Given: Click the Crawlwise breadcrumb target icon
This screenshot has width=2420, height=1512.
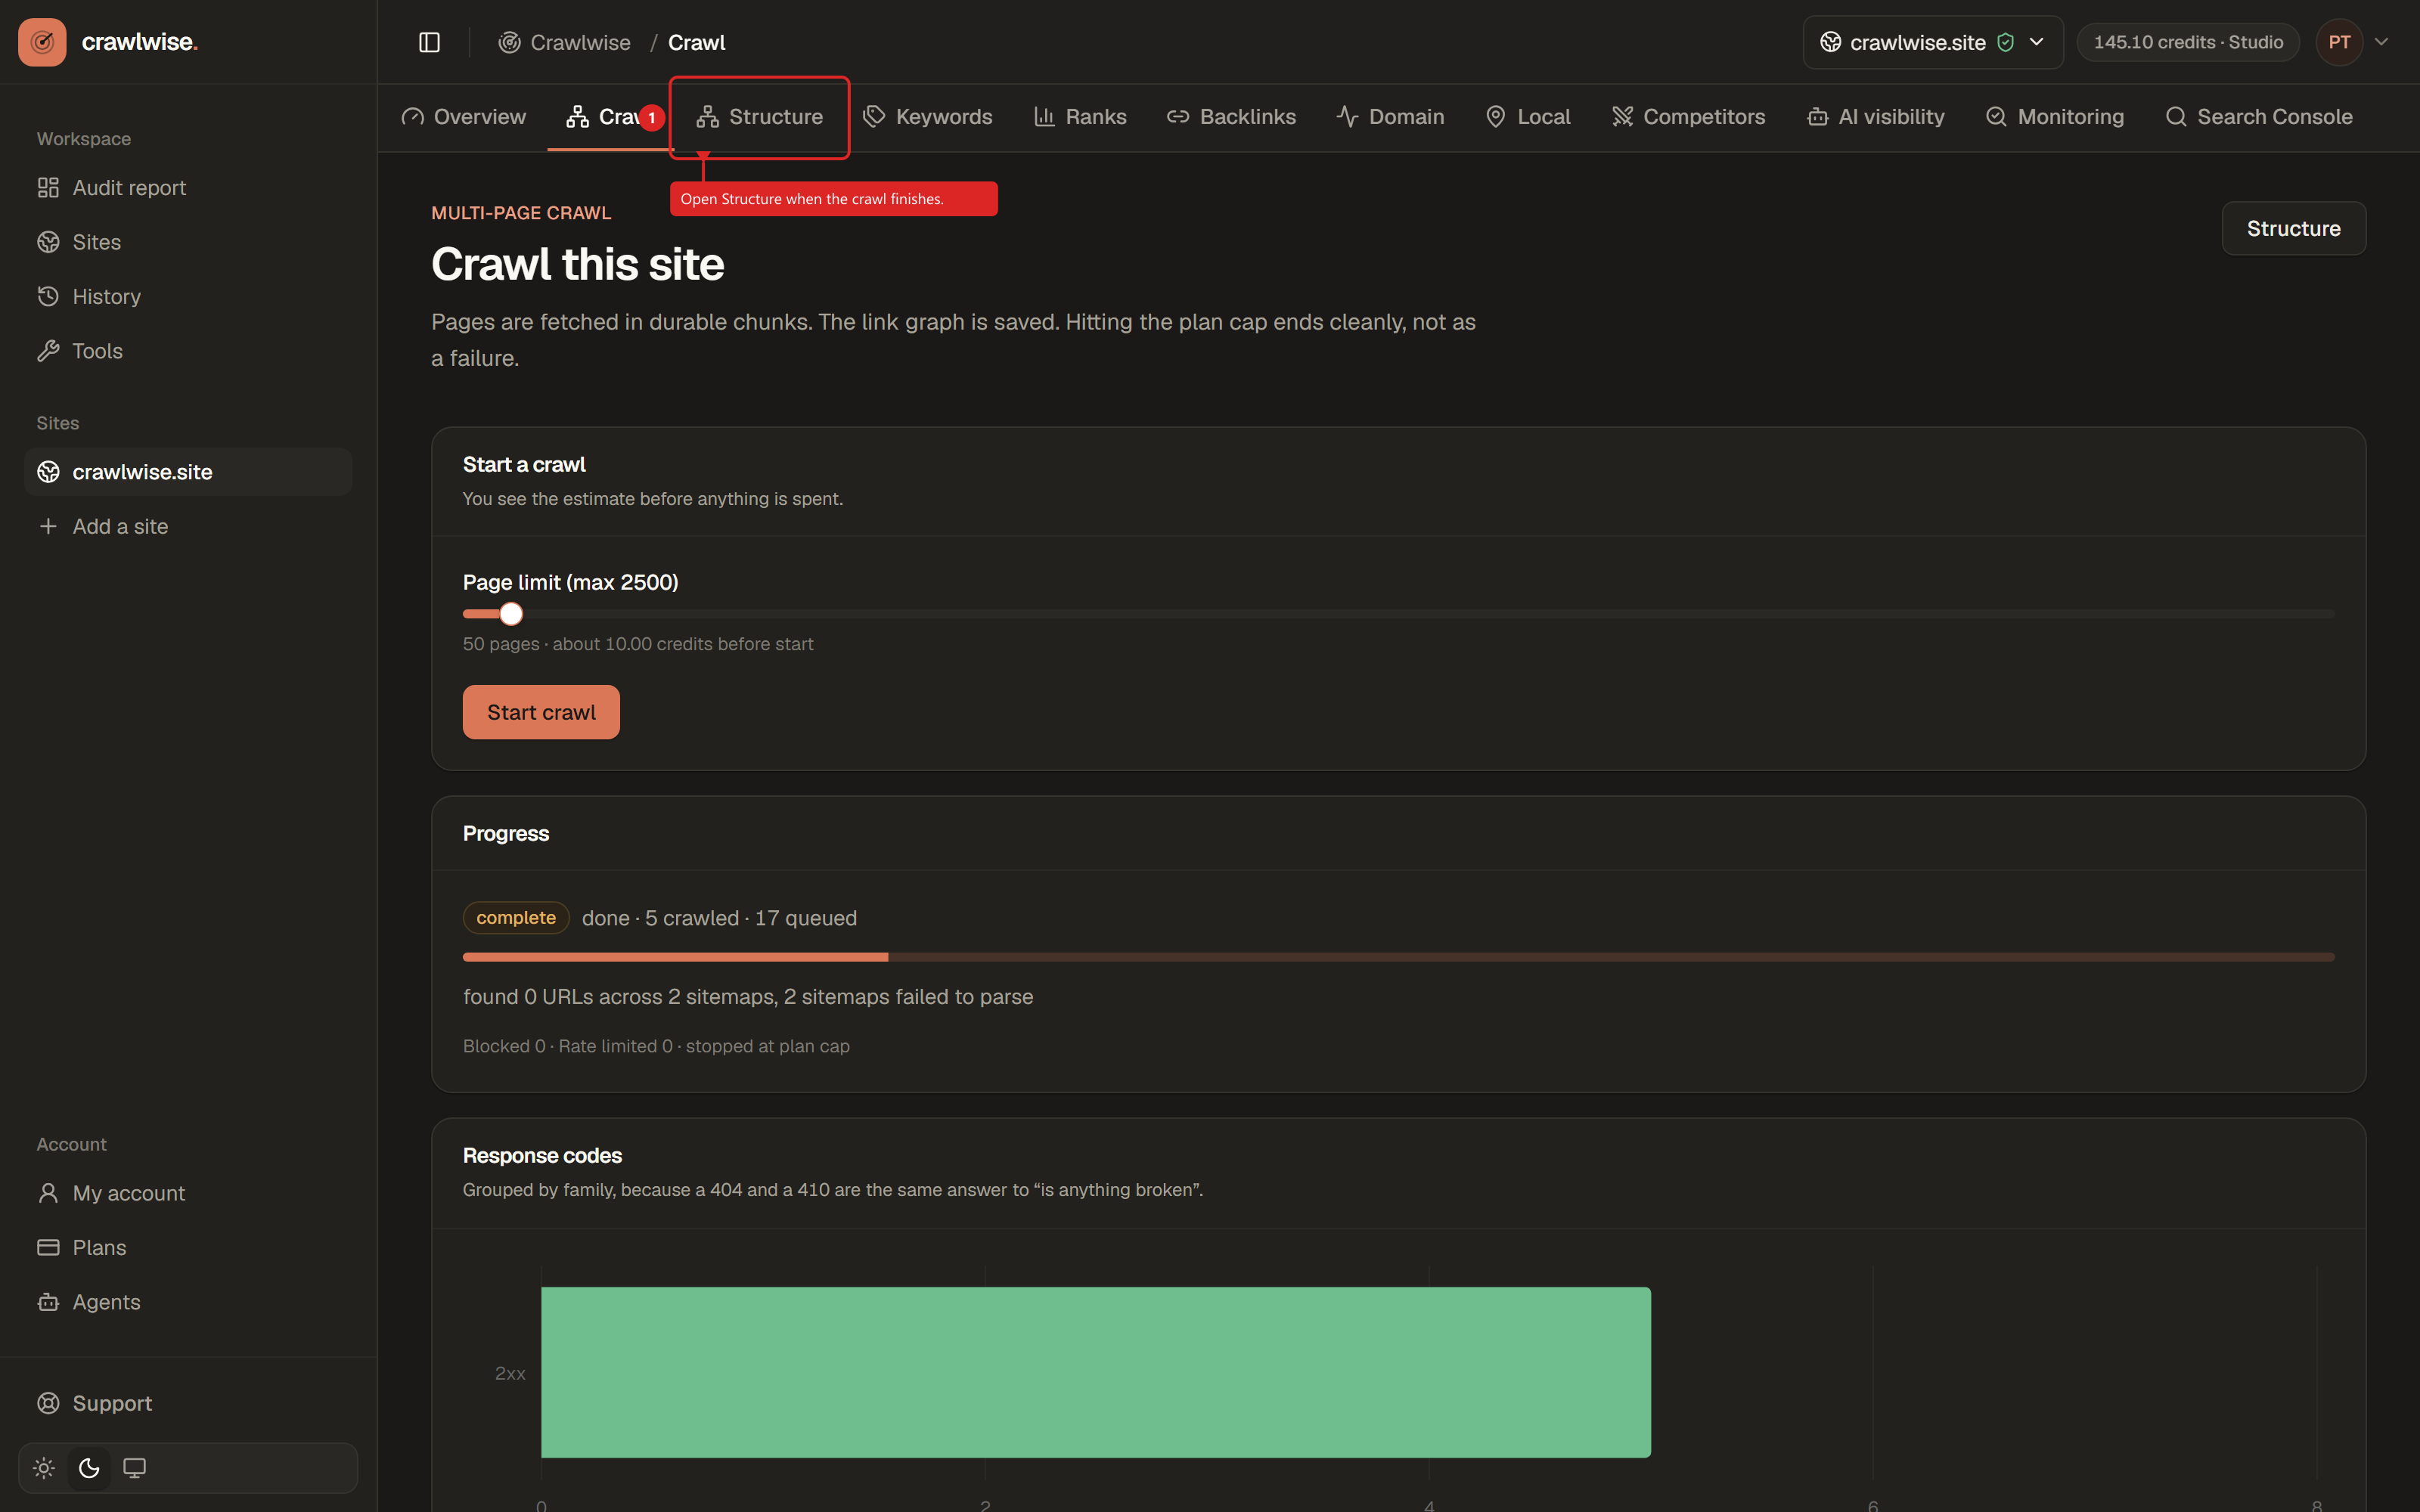Looking at the screenshot, I should click(x=509, y=42).
